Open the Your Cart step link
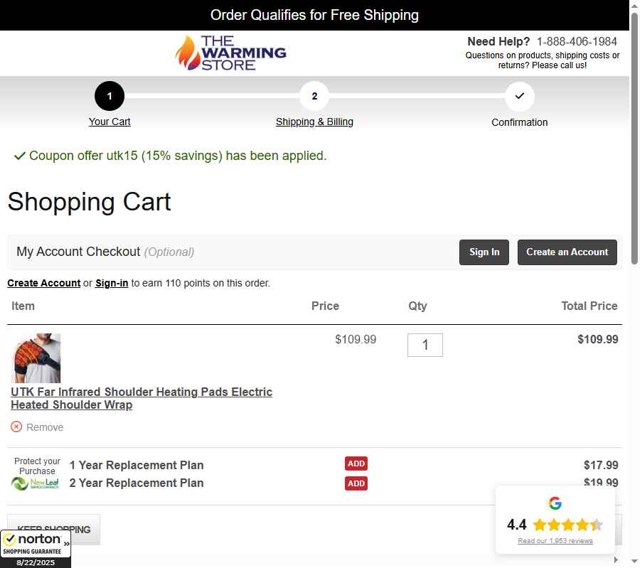Image resolution: width=640 pixels, height=568 pixels. point(109,122)
